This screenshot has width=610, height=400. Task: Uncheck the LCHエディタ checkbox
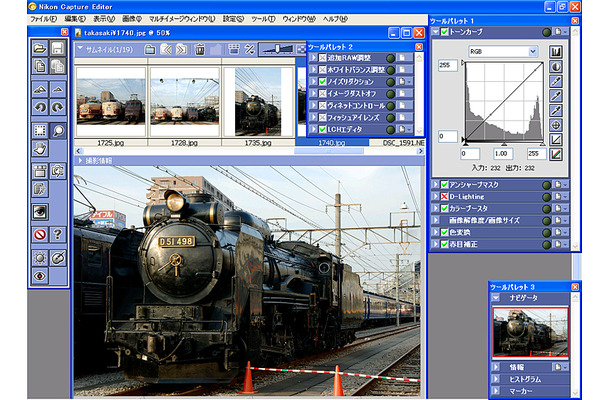(x=322, y=129)
